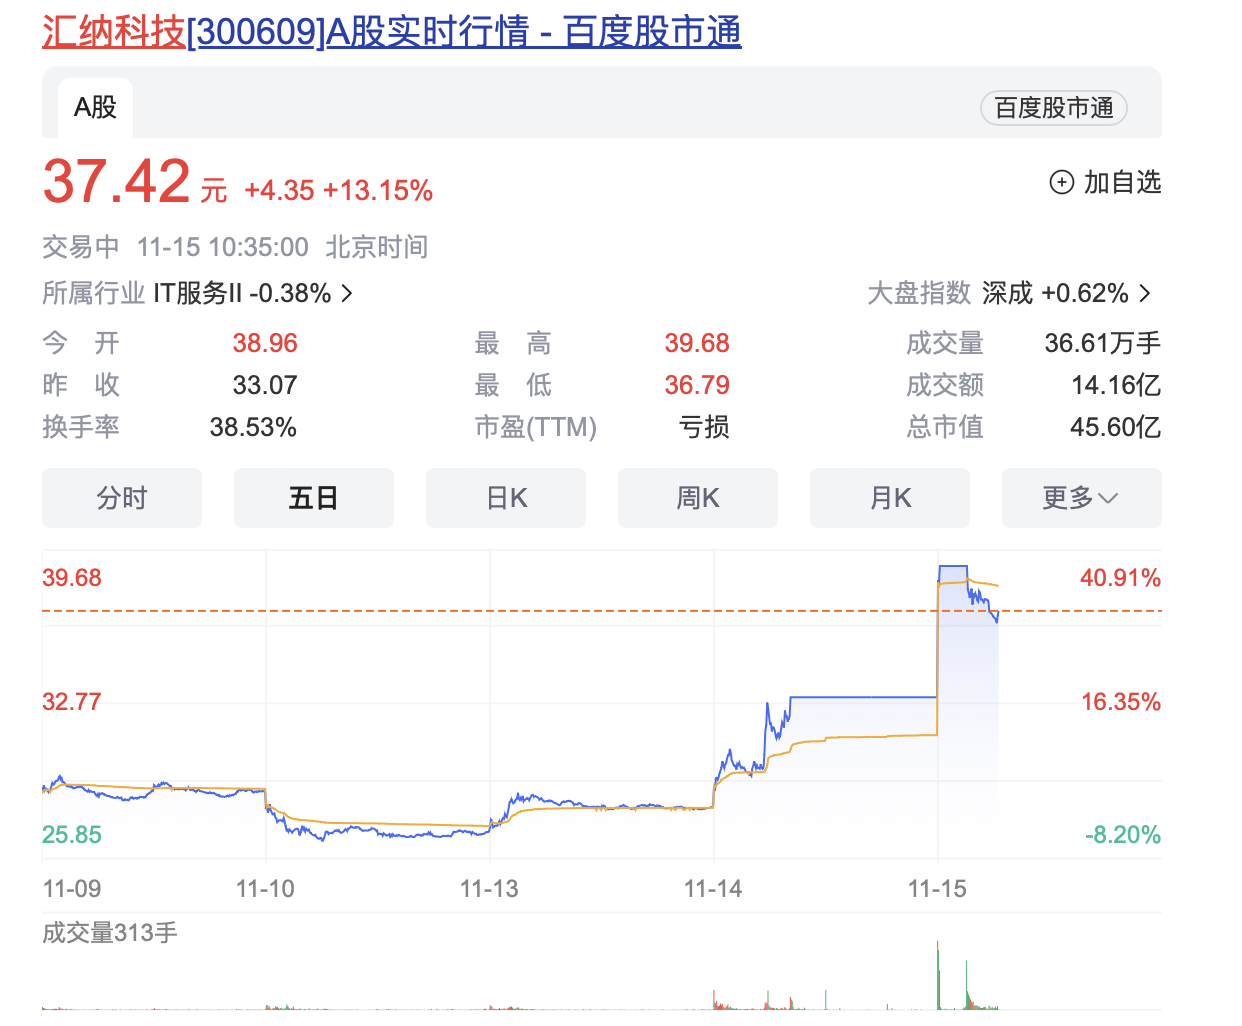The height and width of the screenshot is (1026, 1242).
Task: Click the tallest volume bar on 11-15
Action: [x=938, y=975]
